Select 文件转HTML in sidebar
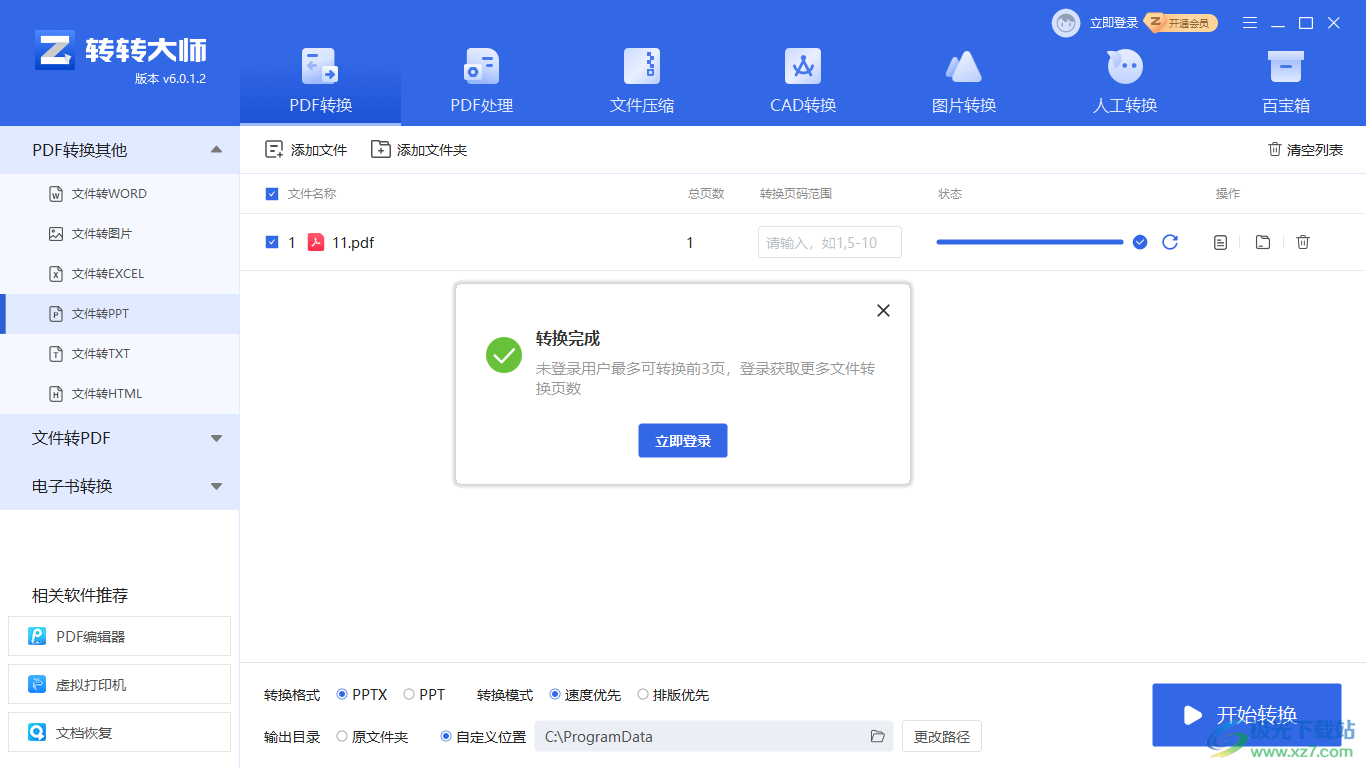This screenshot has height=768, width=1366. [x=119, y=394]
